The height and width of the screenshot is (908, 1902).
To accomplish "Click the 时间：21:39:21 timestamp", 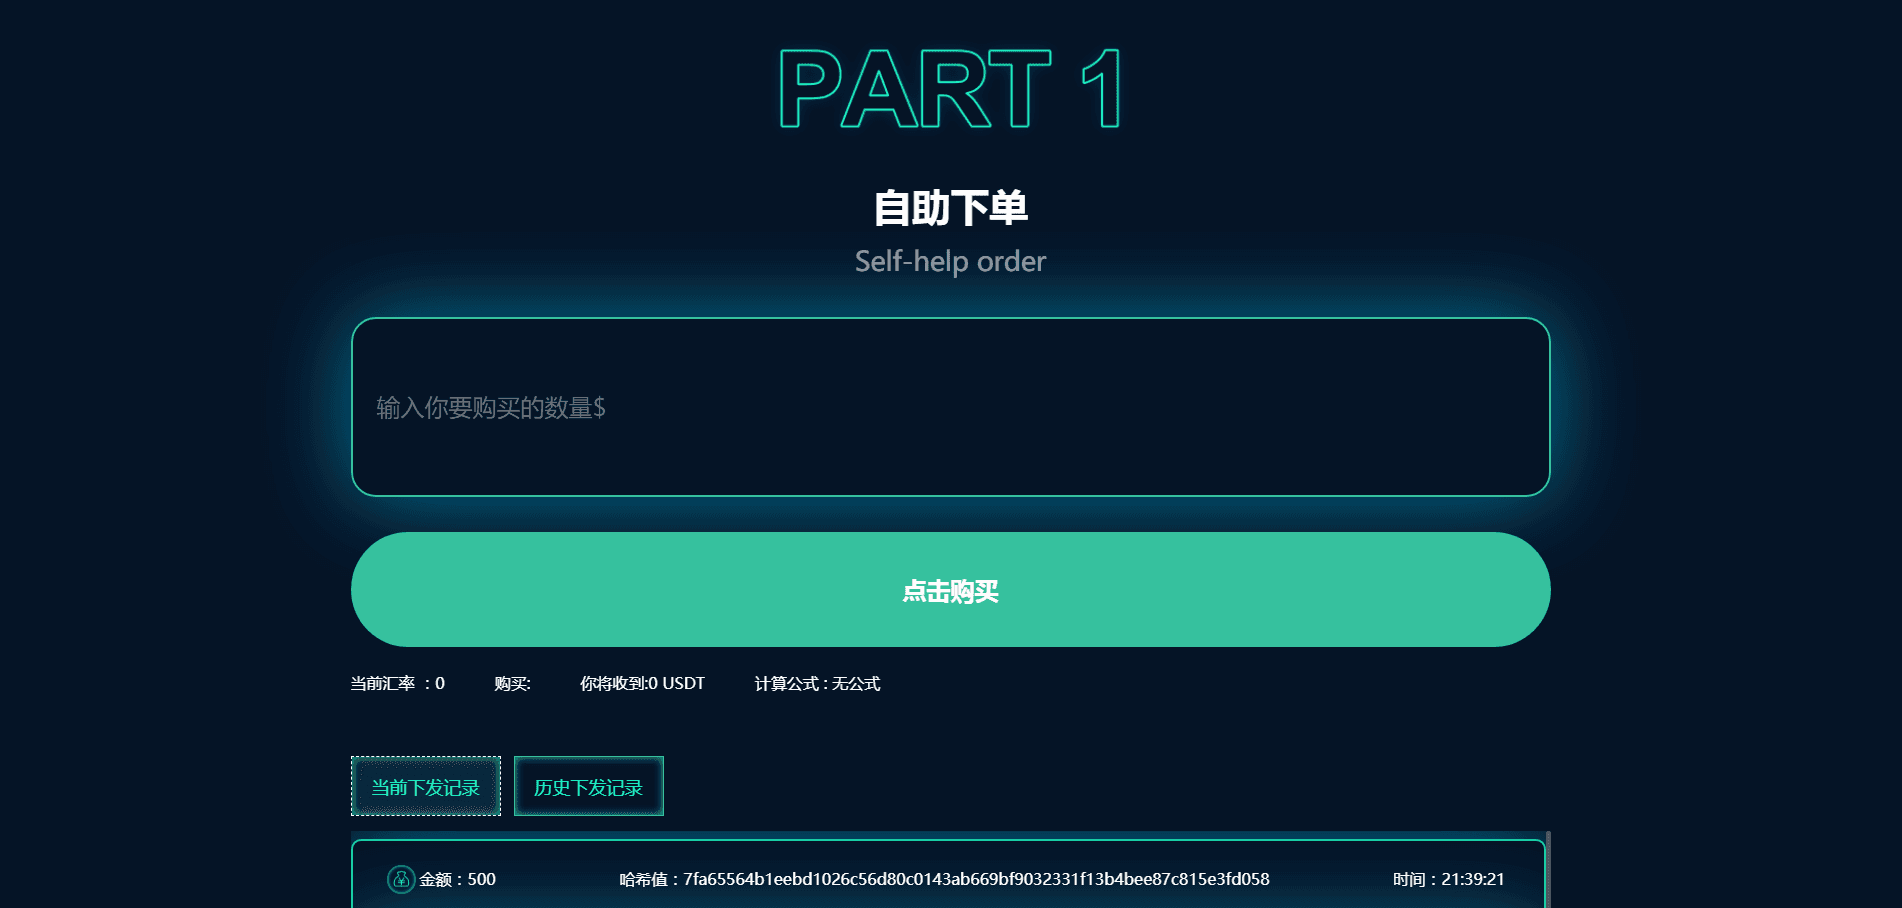I will (1448, 879).
